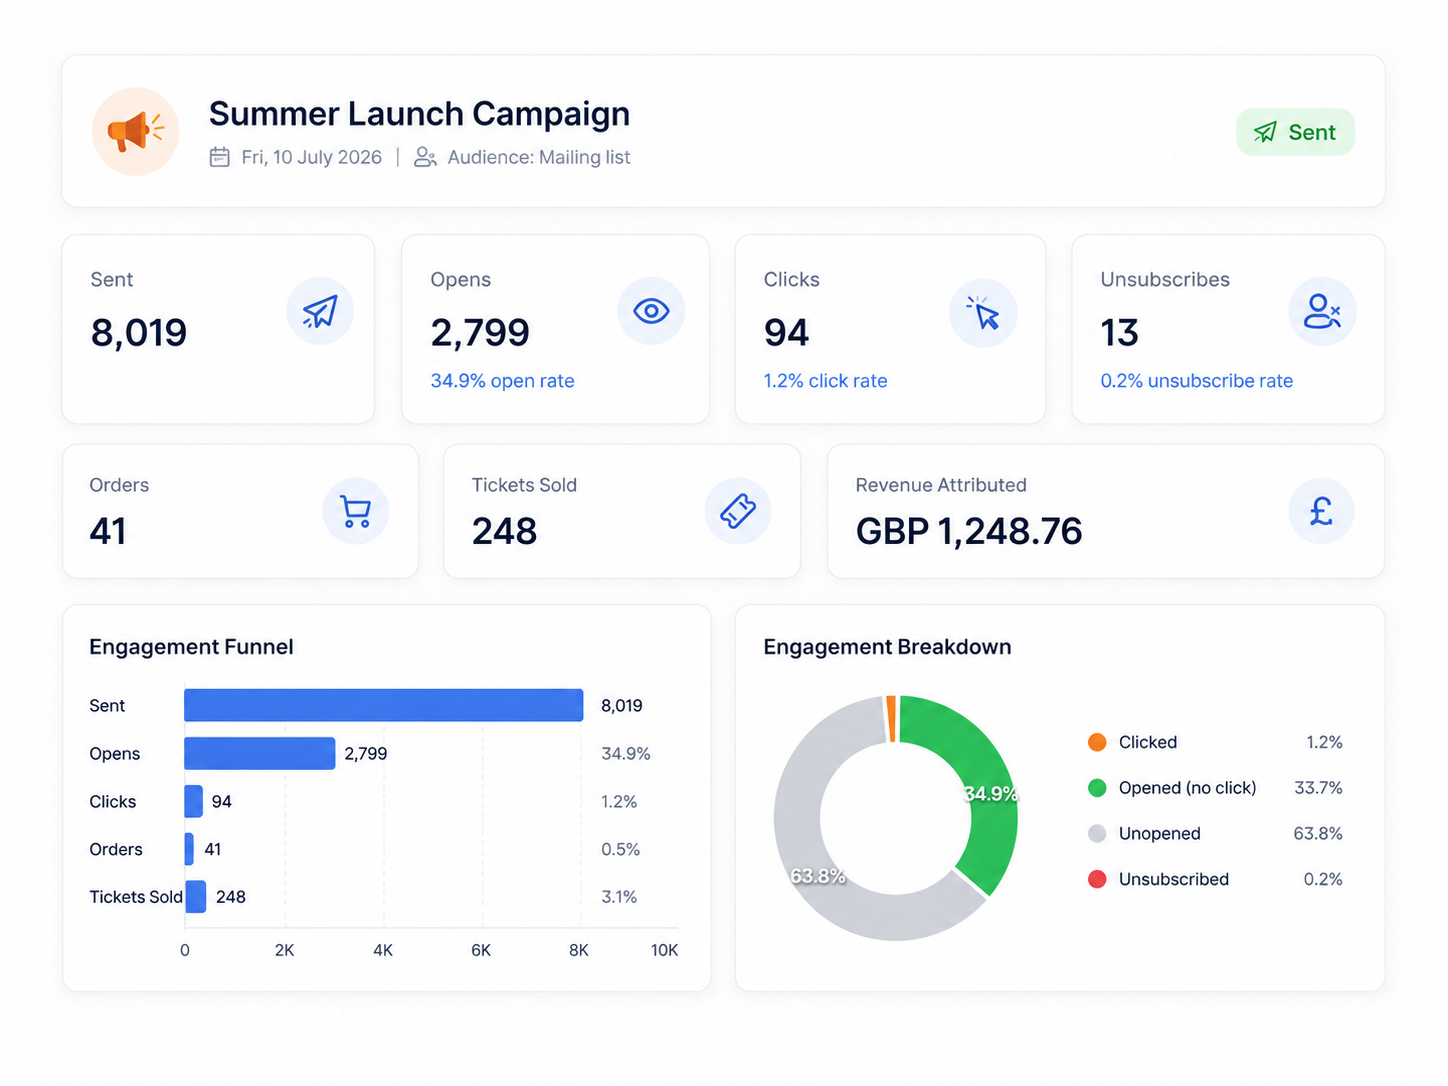
Task: Select the green Opened (no click) legend swatch
Action: pos(1097,788)
